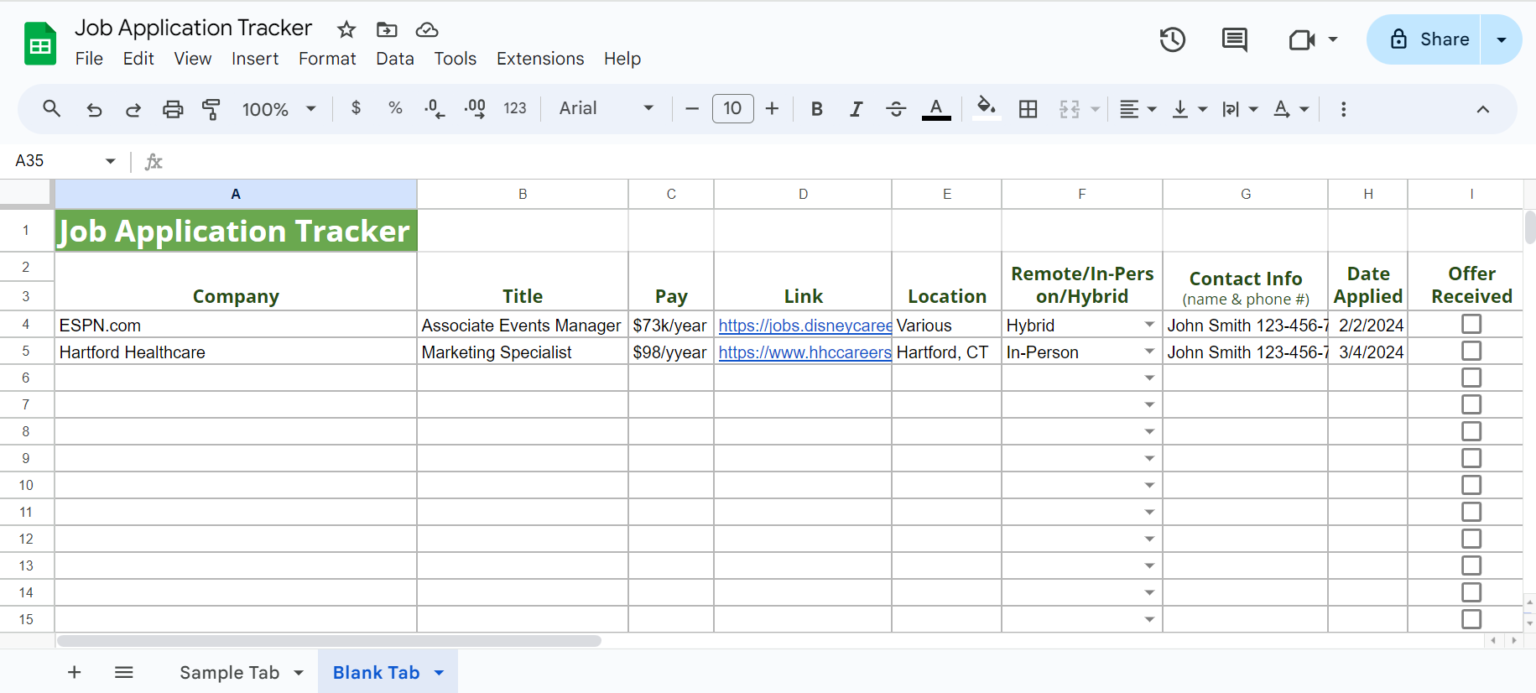
Task: Switch to the Sample Tab sheet
Action: [229, 672]
